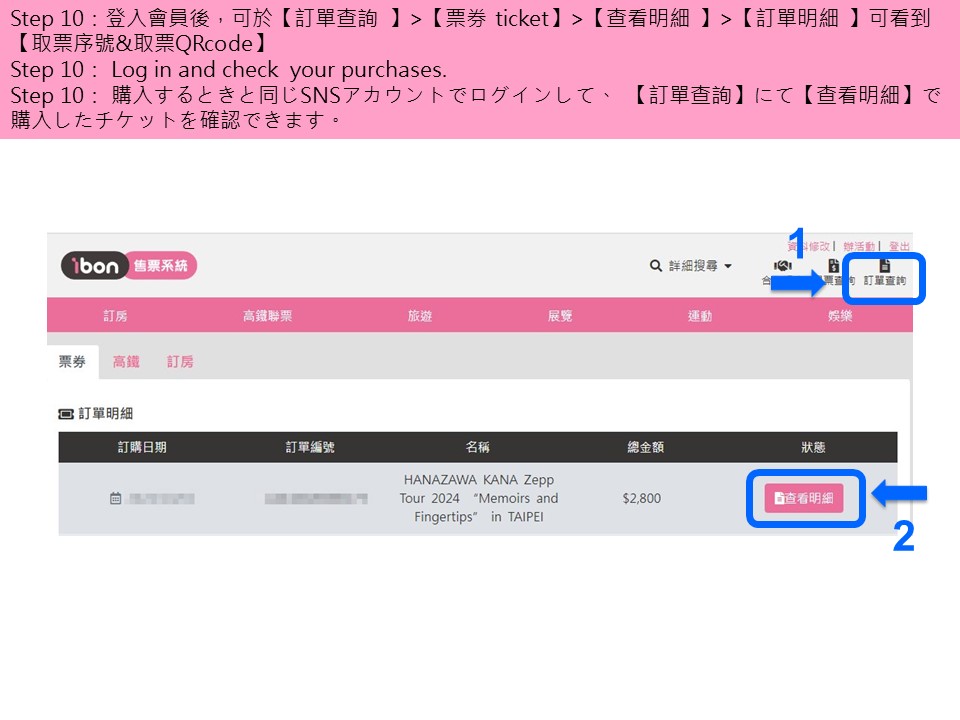This screenshot has height=720, width=960.
Task: Open 旅遊 navigation item
Action: 420,316
